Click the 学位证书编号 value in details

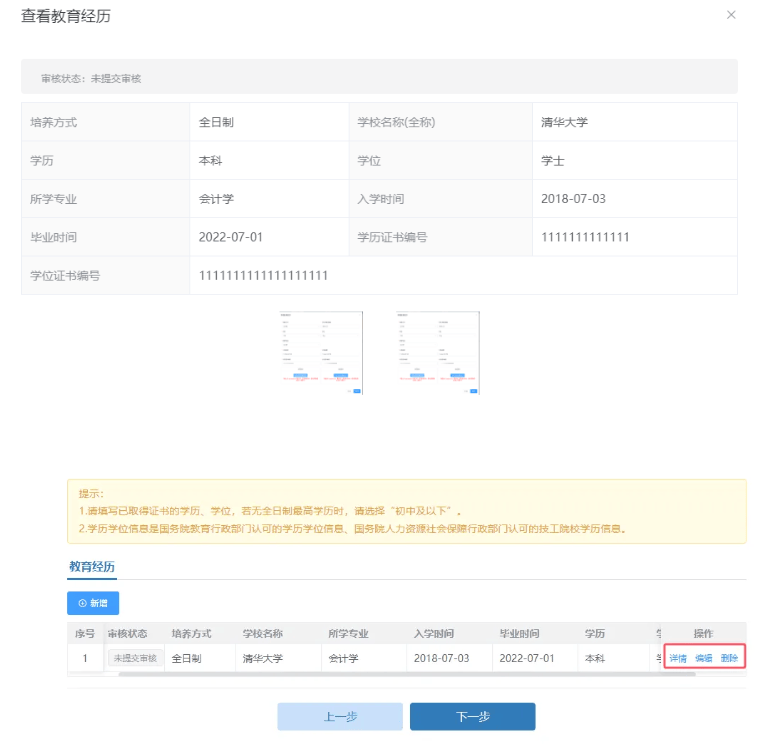[264, 275]
